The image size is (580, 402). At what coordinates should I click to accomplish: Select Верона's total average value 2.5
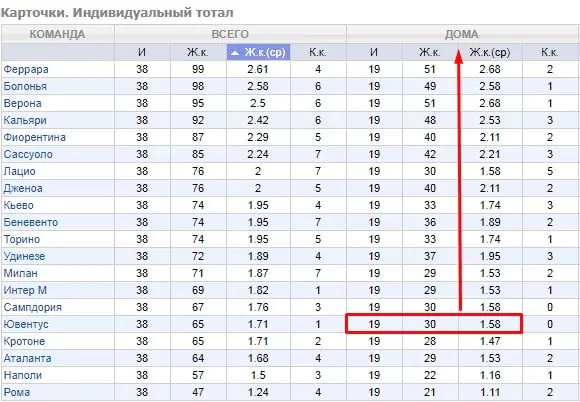click(258, 103)
